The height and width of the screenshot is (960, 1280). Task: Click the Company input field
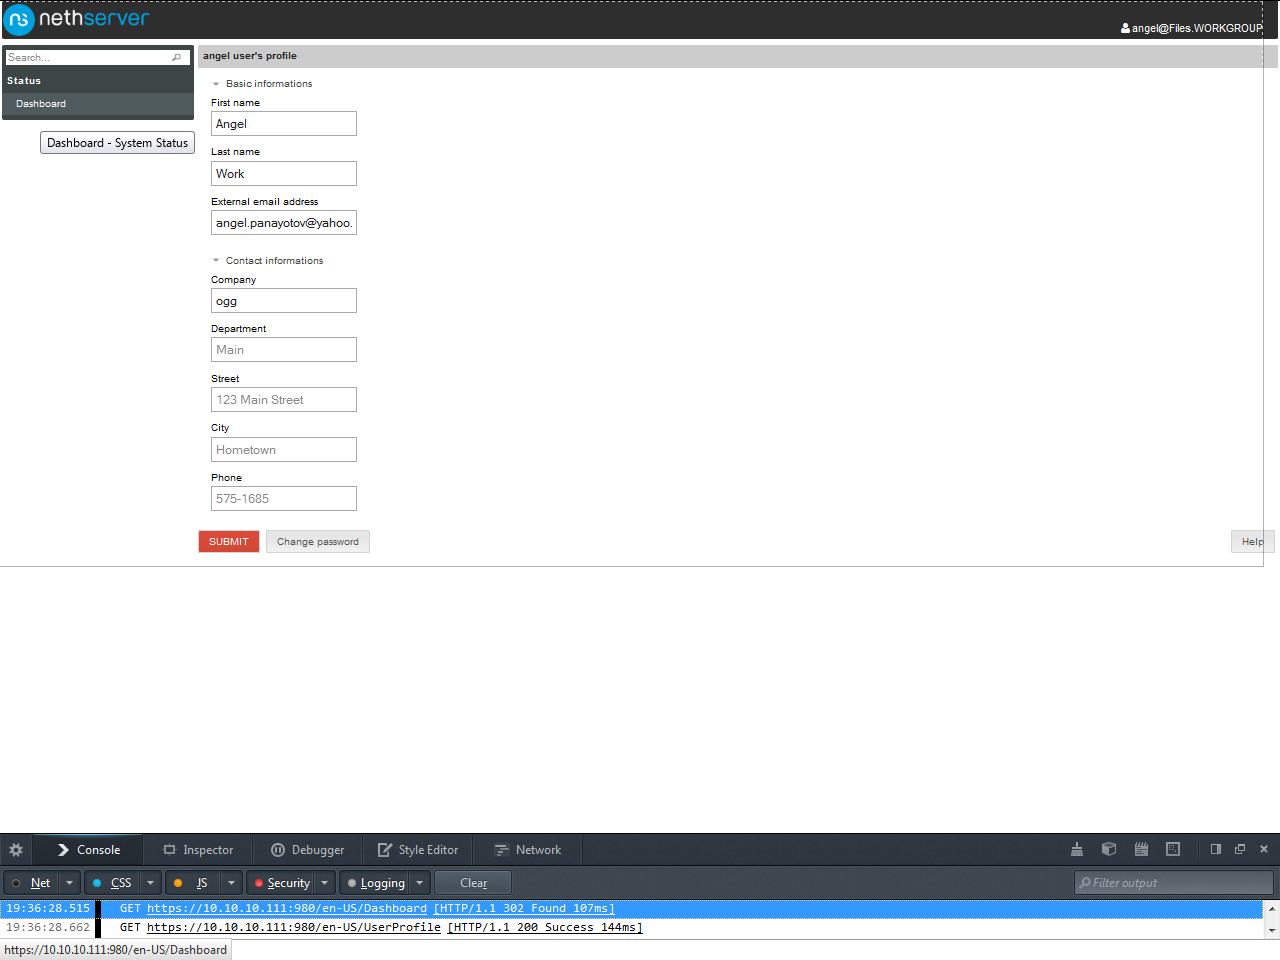[283, 301]
